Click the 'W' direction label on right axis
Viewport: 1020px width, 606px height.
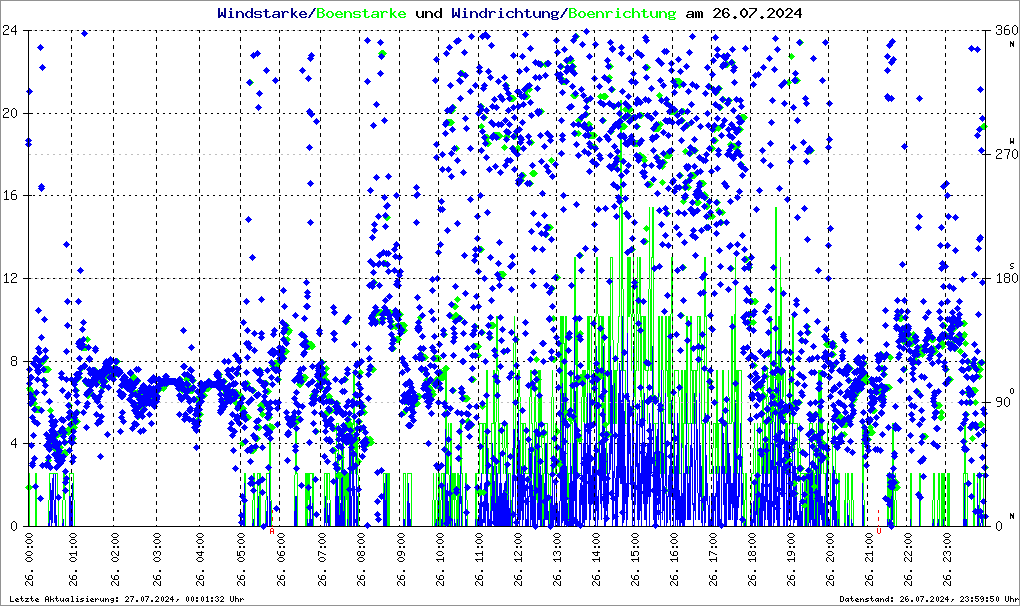pos(1012,141)
